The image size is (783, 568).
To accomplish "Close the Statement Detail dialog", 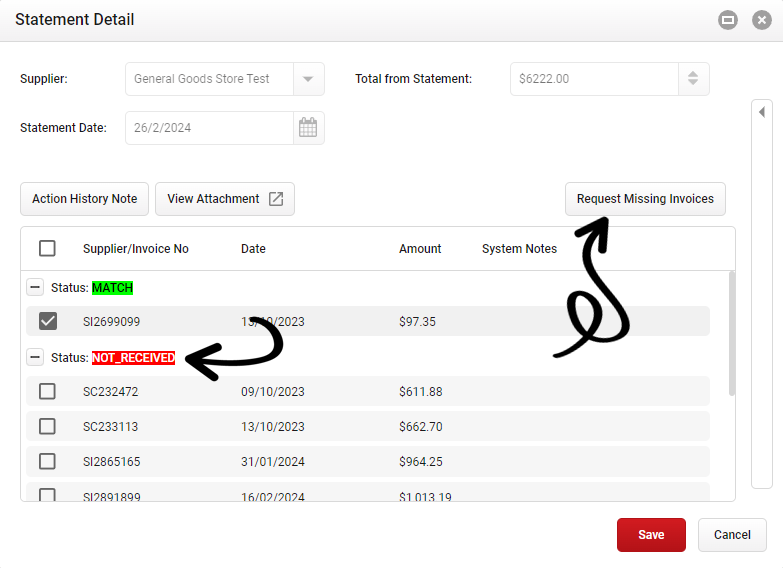I will 761,20.
